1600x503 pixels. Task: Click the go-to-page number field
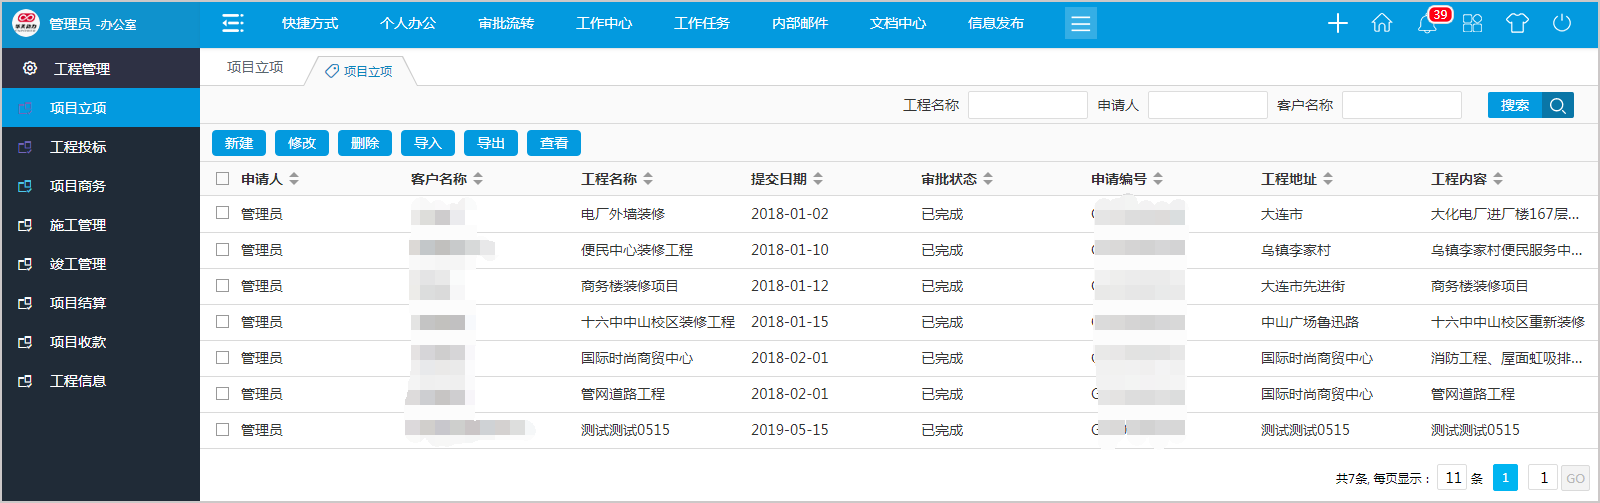[x=1544, y=478]
